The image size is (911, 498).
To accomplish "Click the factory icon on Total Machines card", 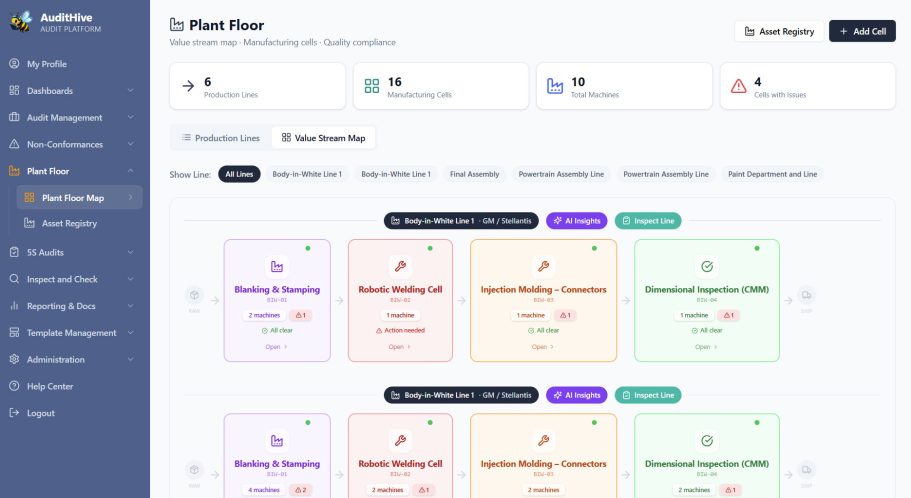I will [x=555, y=87].
